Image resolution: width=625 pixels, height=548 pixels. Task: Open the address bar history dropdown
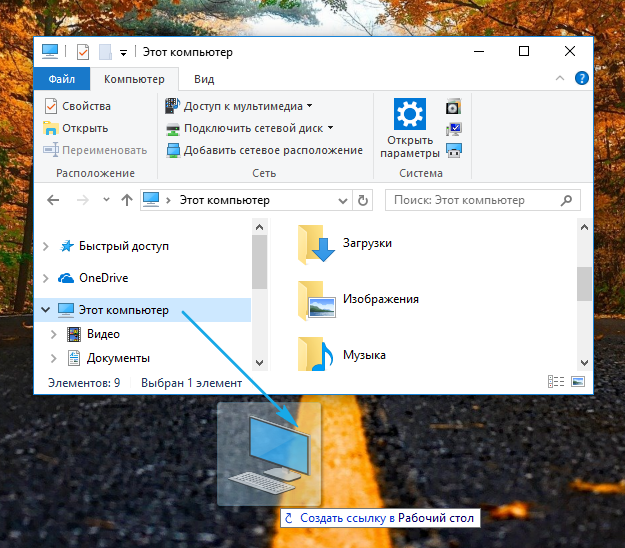342,200
